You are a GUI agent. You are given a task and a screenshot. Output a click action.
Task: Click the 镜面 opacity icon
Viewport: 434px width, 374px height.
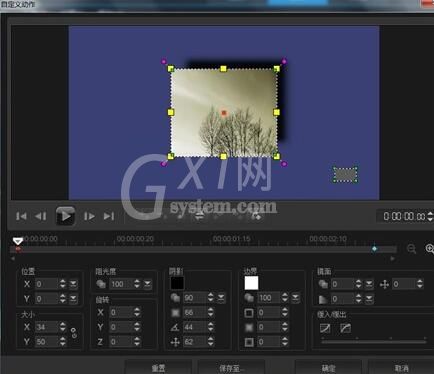tap(323, 284)
